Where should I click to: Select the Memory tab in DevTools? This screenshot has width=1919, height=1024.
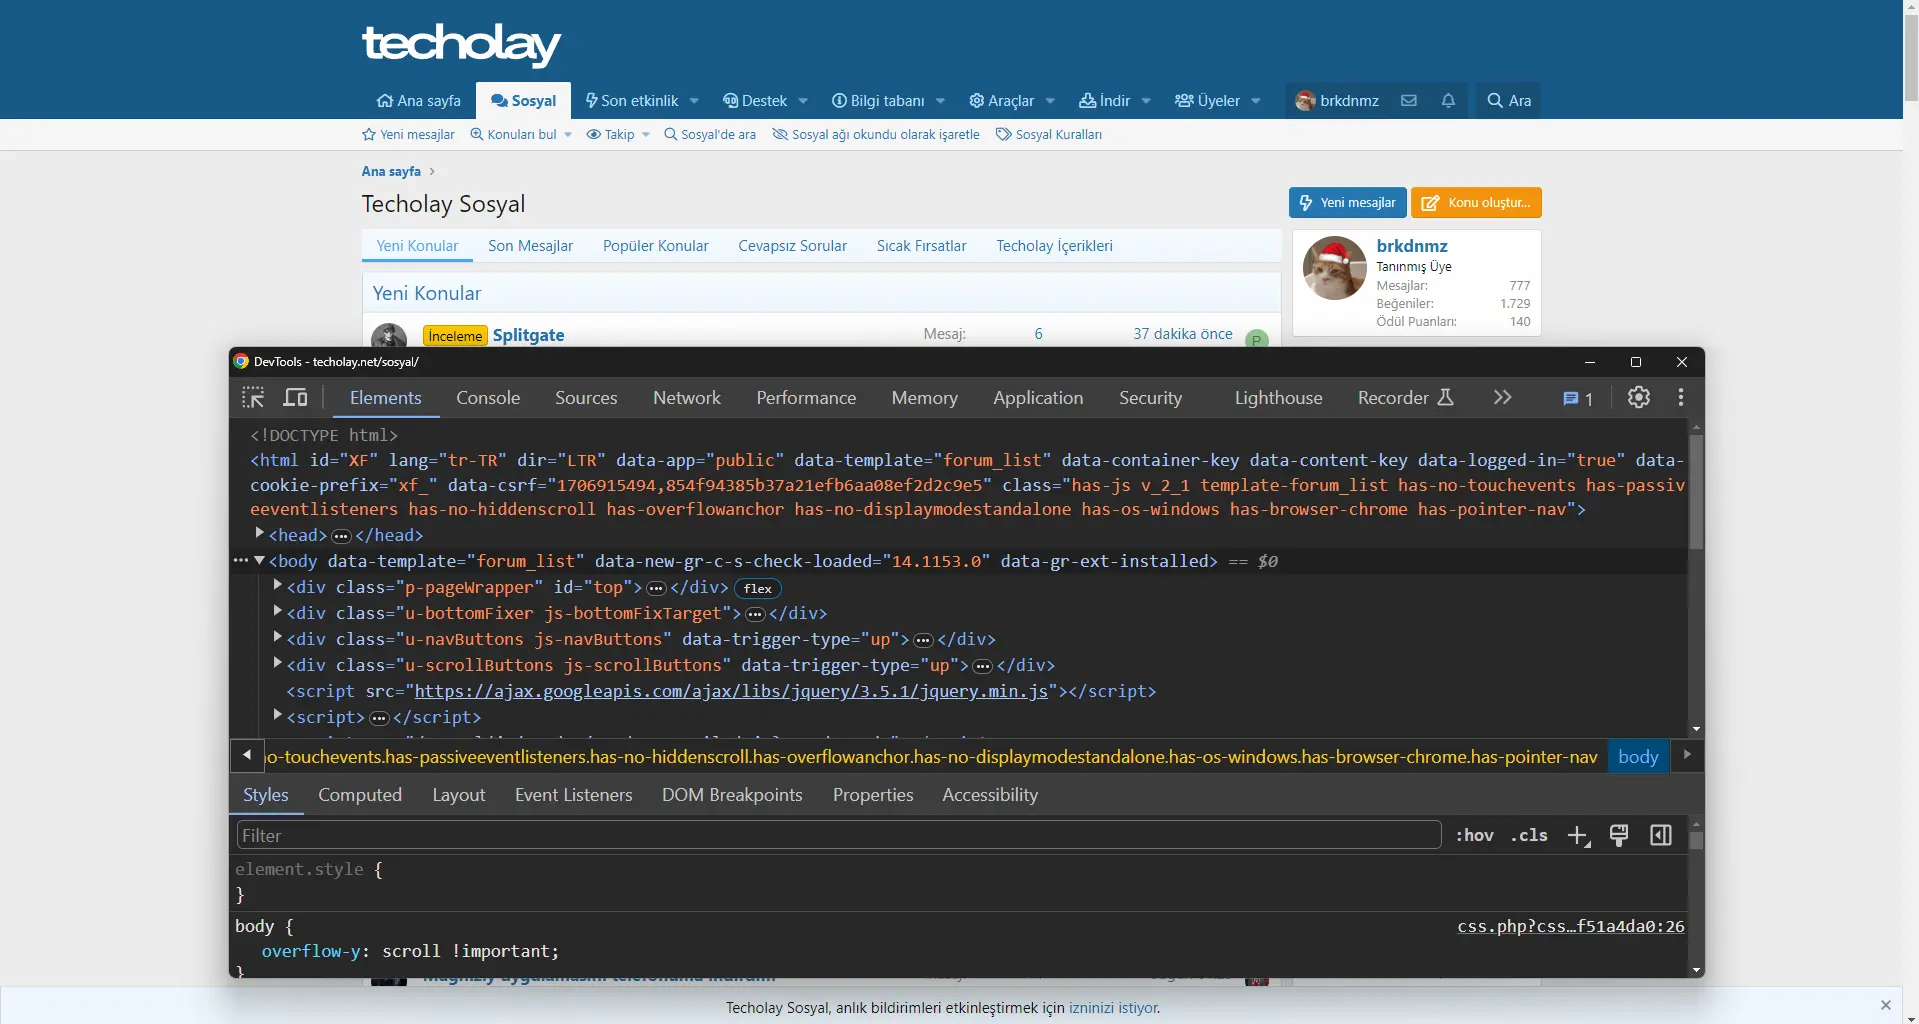[925, 398]
